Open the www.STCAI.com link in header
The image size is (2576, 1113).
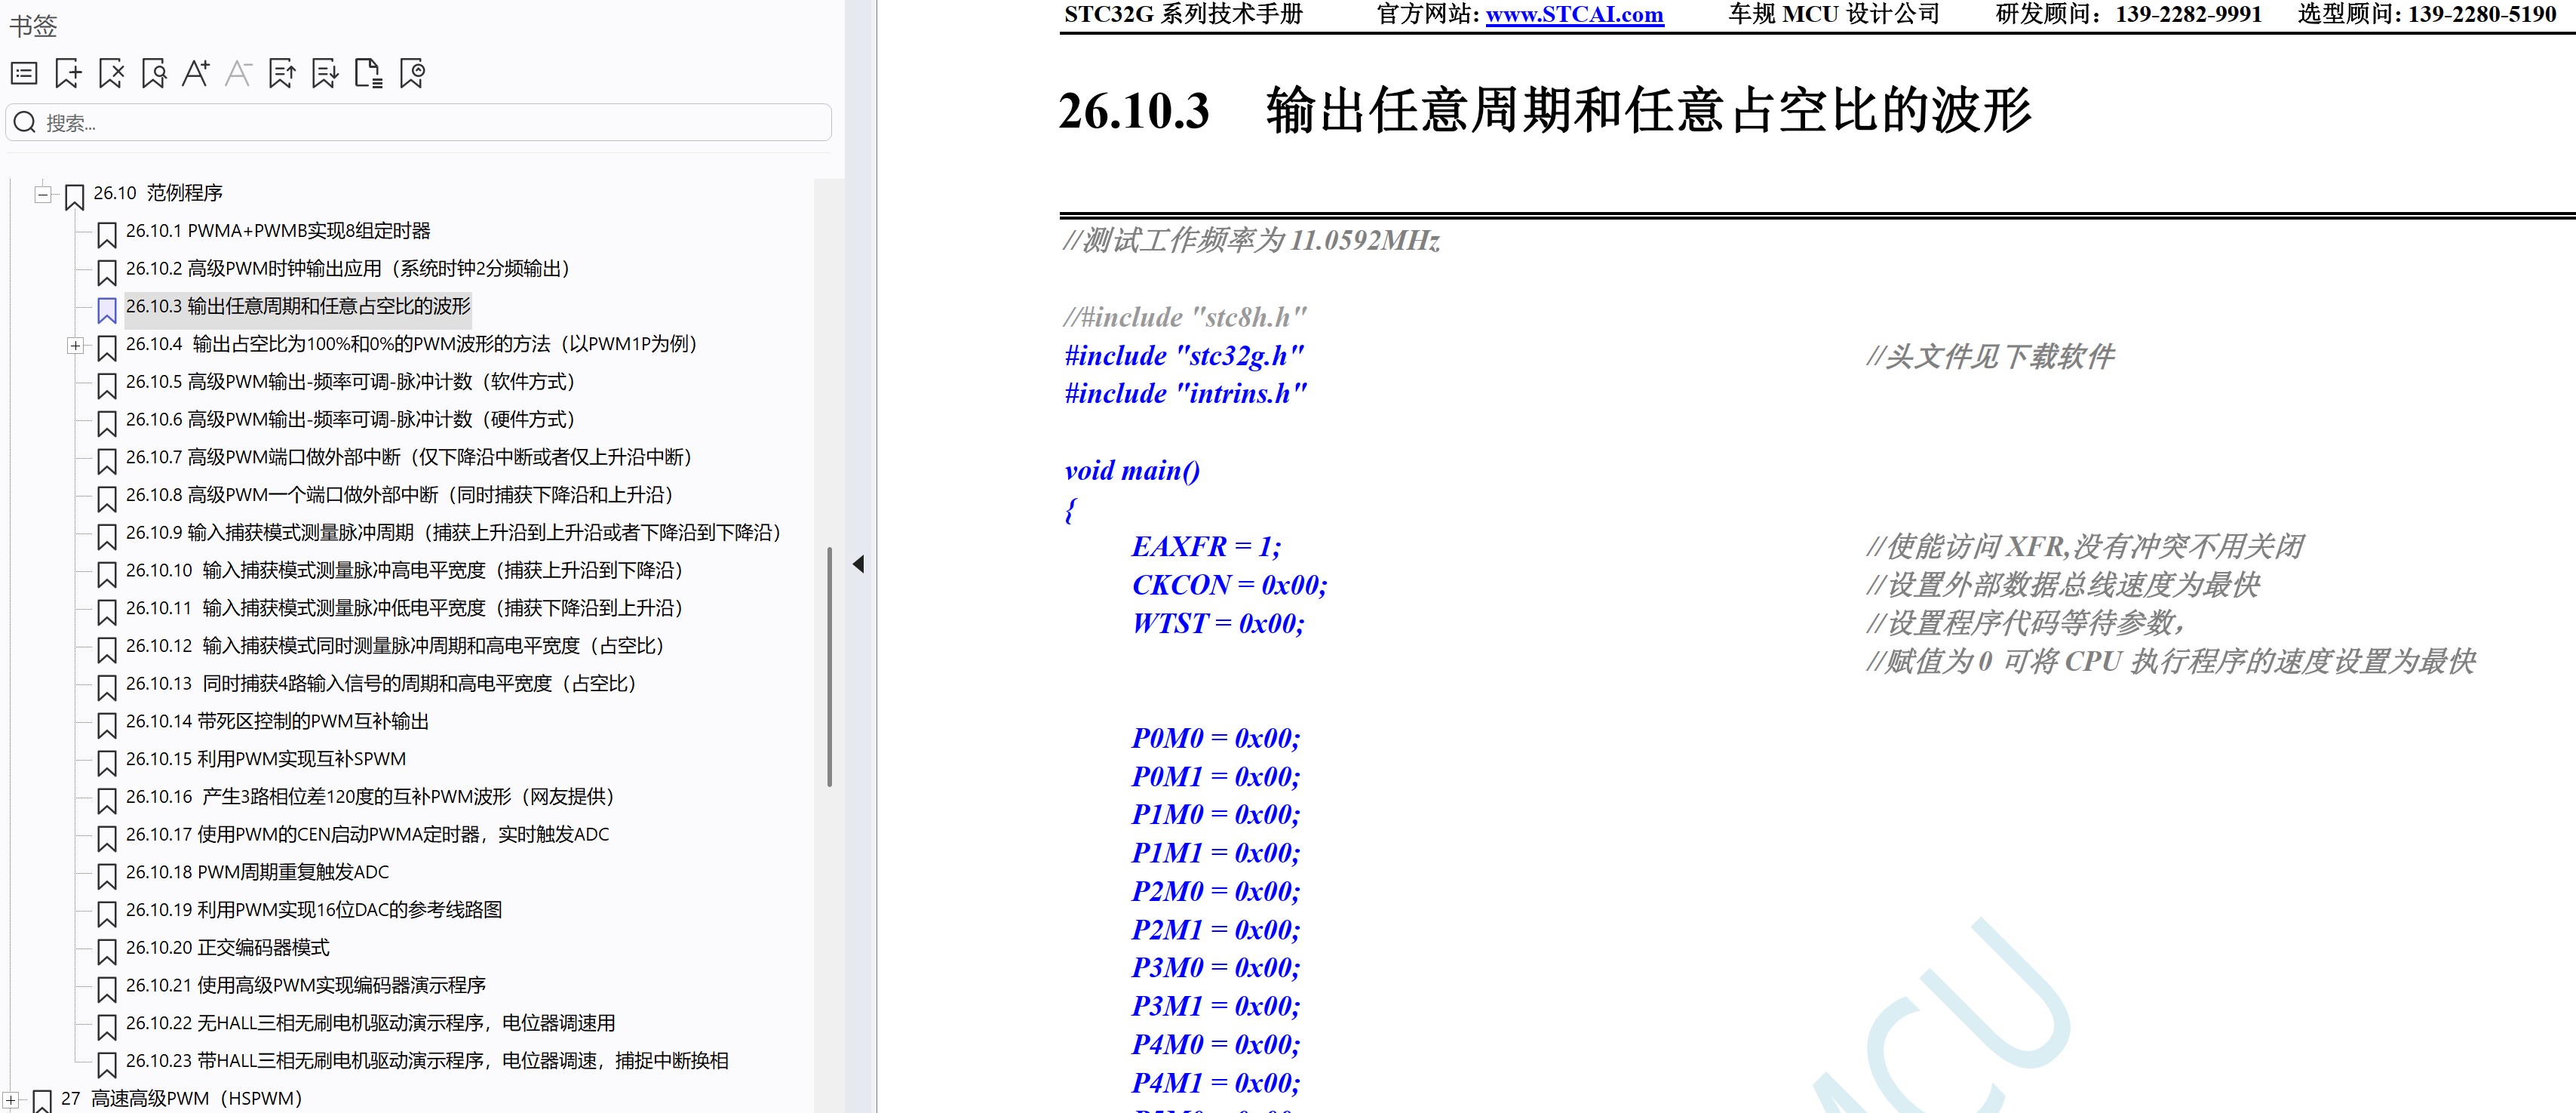(x=1574, y=14)
